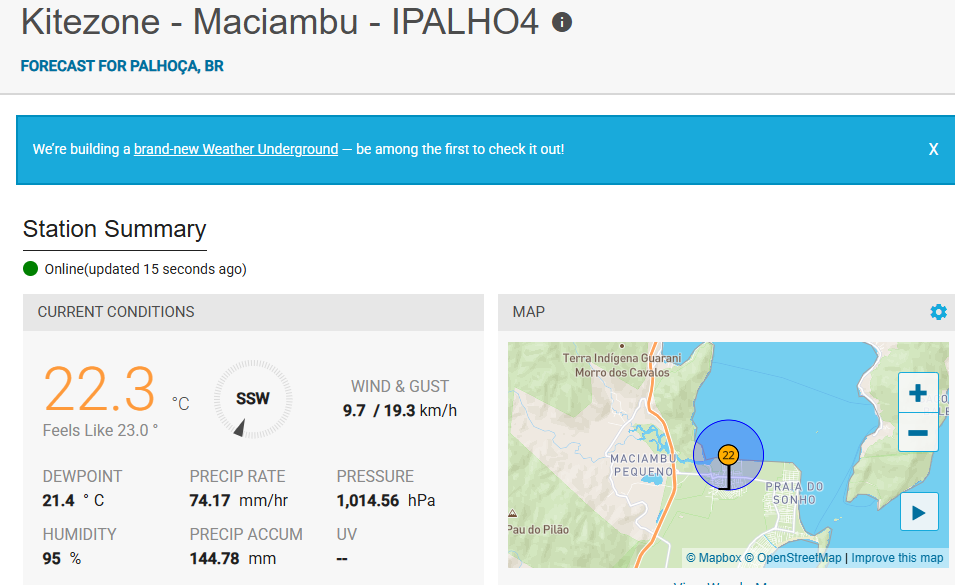Zoom out using the map minus control
This screenshot has height=585, width=955.
pos(918,432)
